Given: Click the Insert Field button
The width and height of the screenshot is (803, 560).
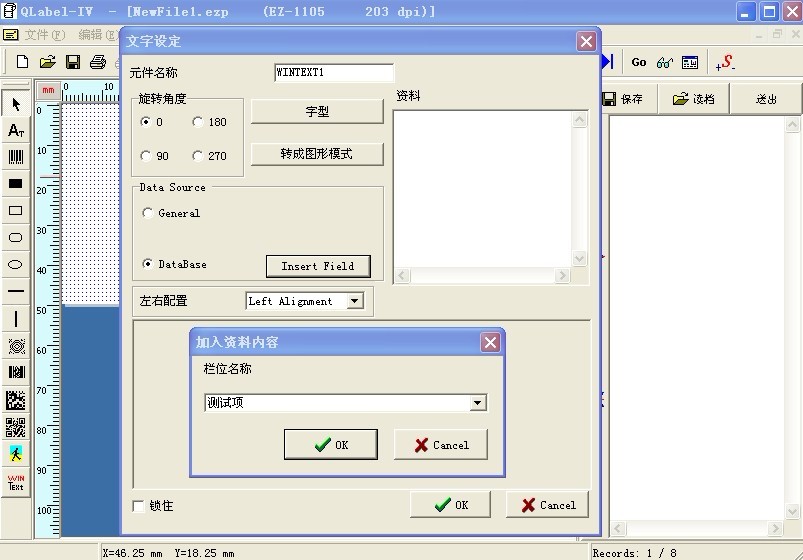Looking at the screenshot, I should tap(318, 266).
